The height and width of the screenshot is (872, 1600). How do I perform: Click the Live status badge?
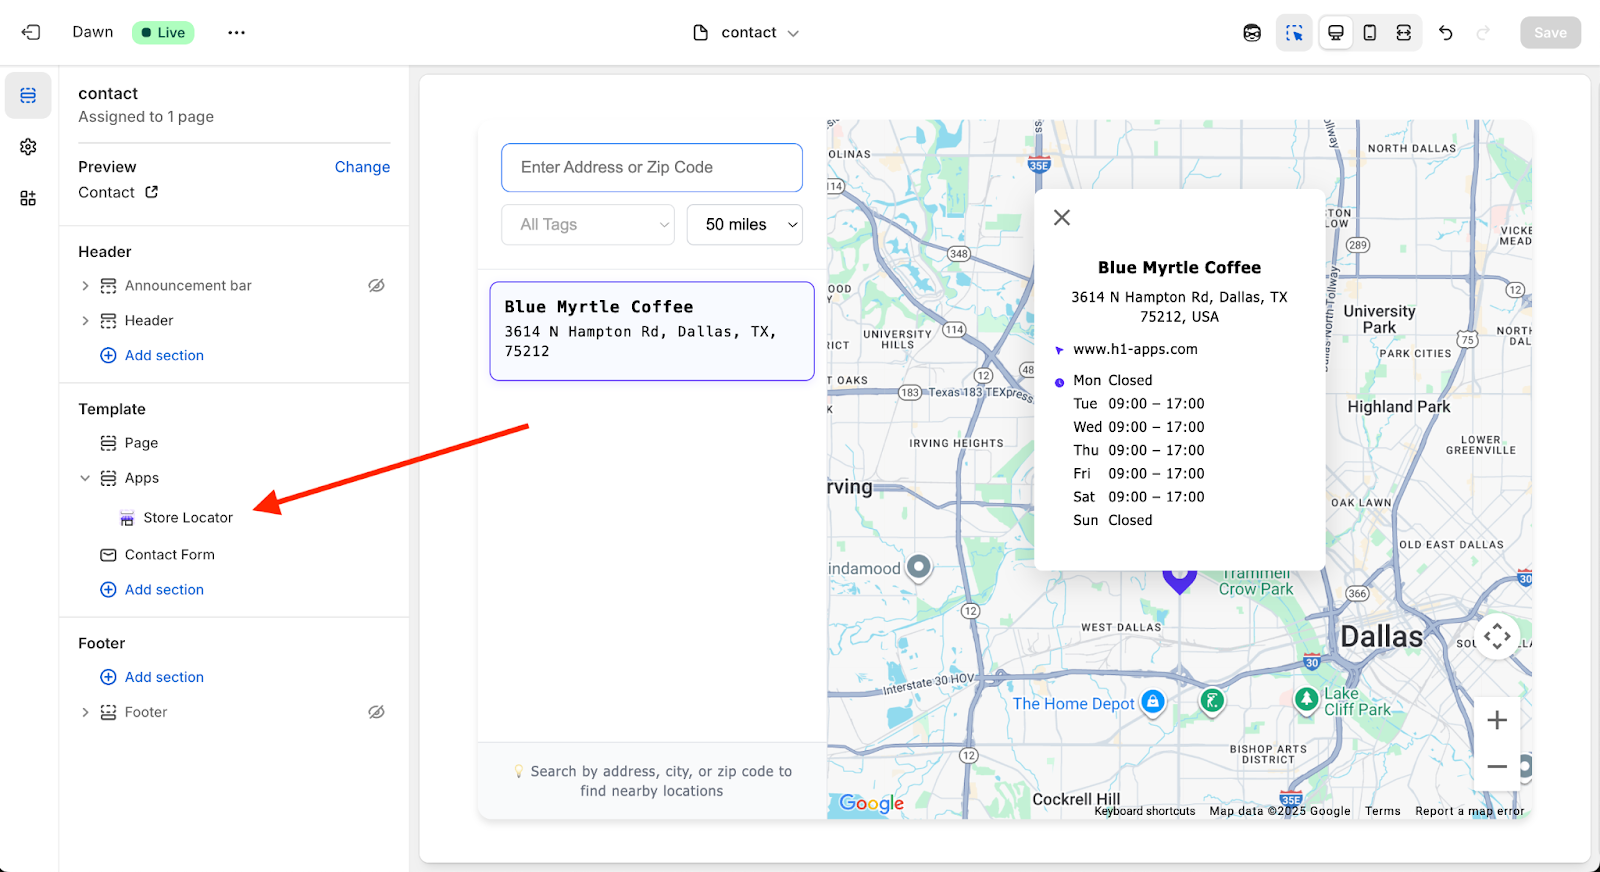(x=163, y=32)
